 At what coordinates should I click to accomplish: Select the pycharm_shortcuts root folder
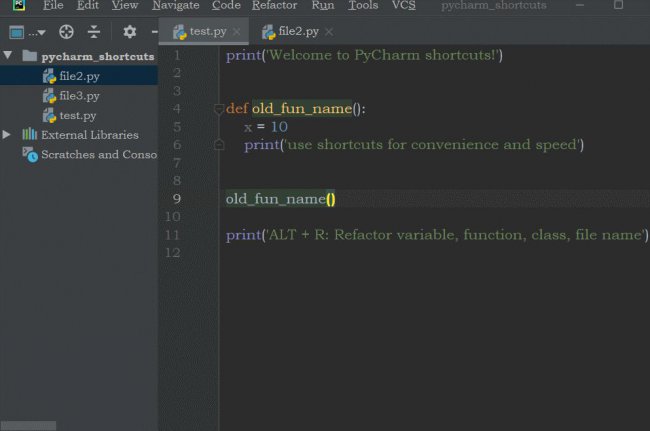(x=98, y=56)
